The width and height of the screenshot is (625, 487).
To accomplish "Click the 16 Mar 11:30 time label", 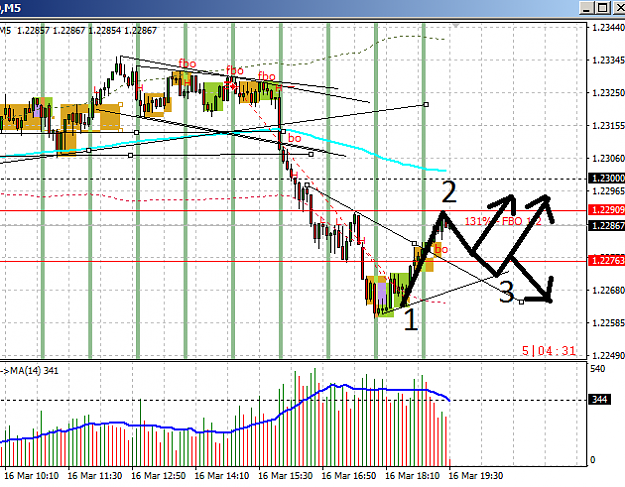I will (x=95, y=476).
